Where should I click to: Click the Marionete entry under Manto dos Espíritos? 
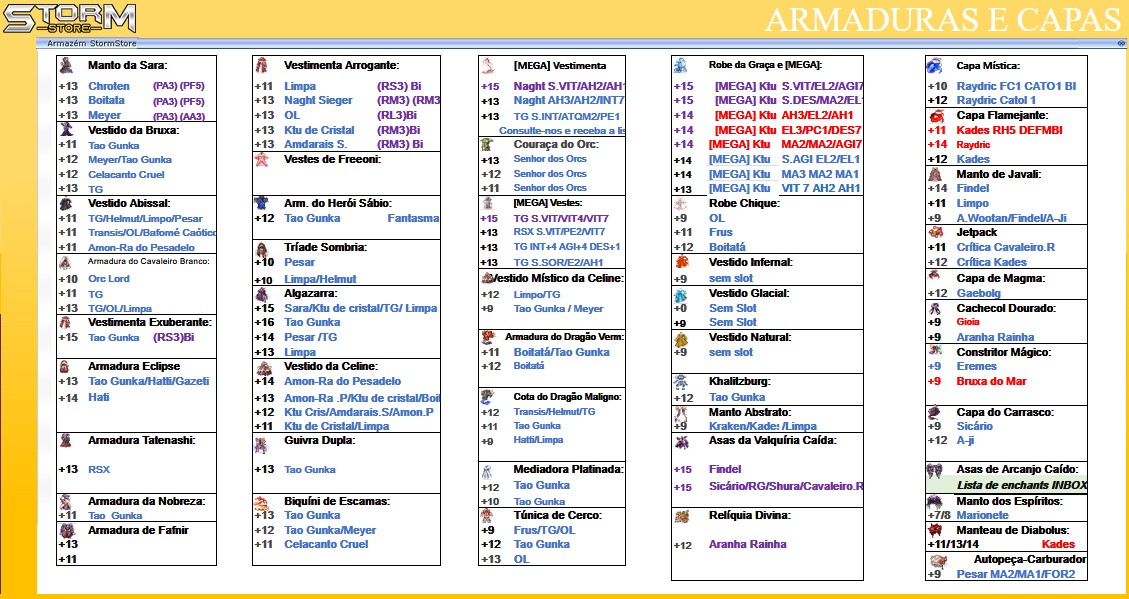coord(982,515)
